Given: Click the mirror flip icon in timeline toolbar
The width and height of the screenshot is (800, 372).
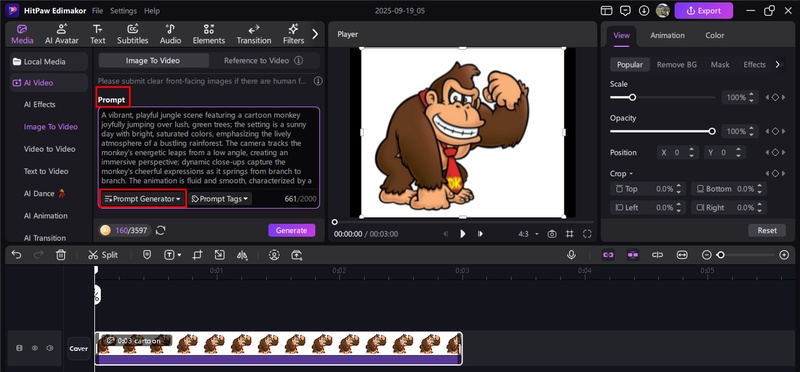Looking at the screenshot, I should [x=242, y=255].
